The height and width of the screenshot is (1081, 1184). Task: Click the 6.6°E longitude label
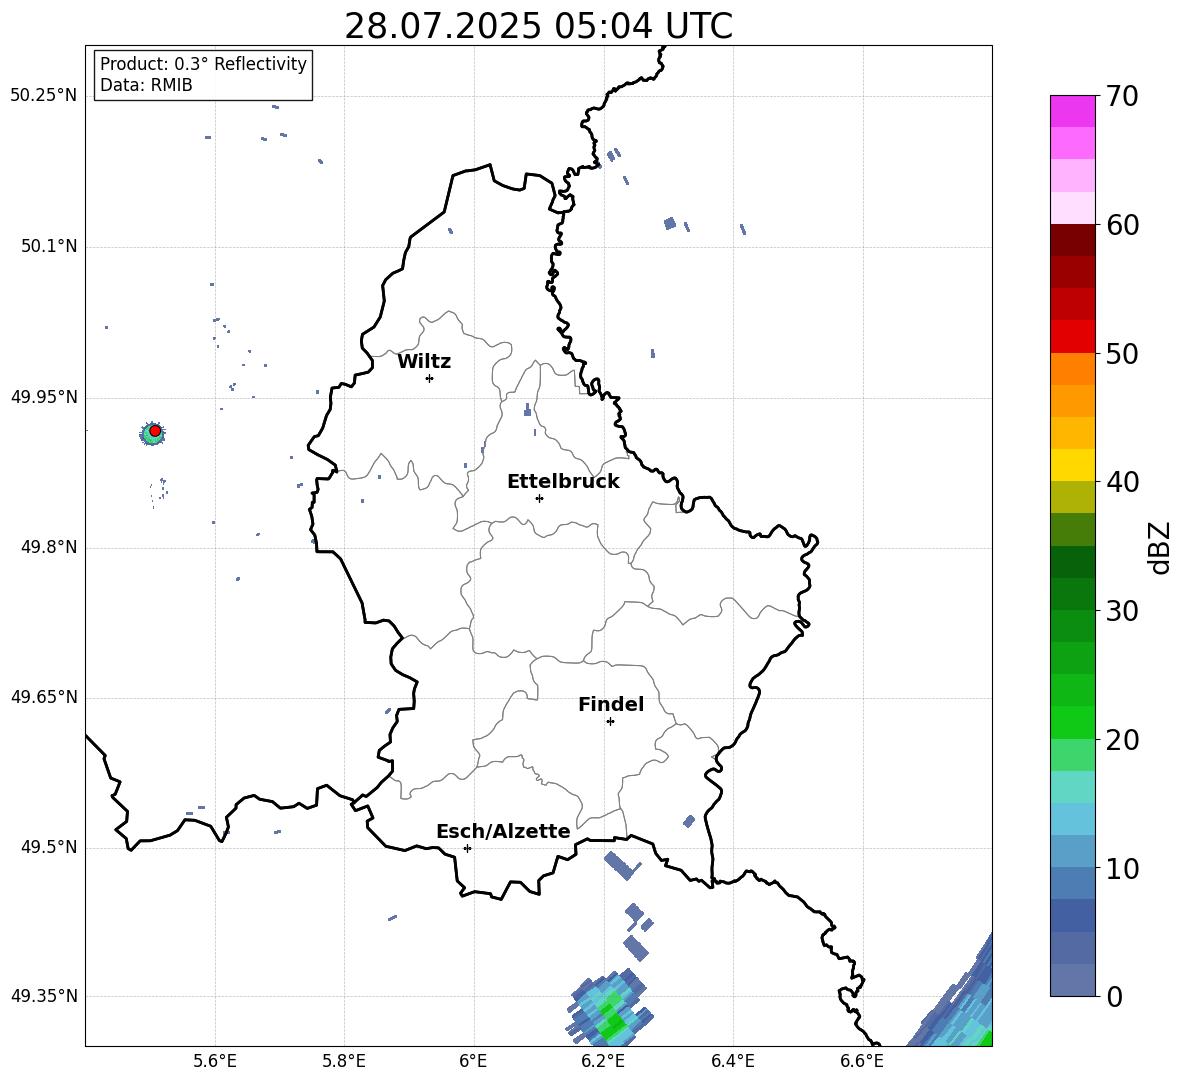(862, 1061)
